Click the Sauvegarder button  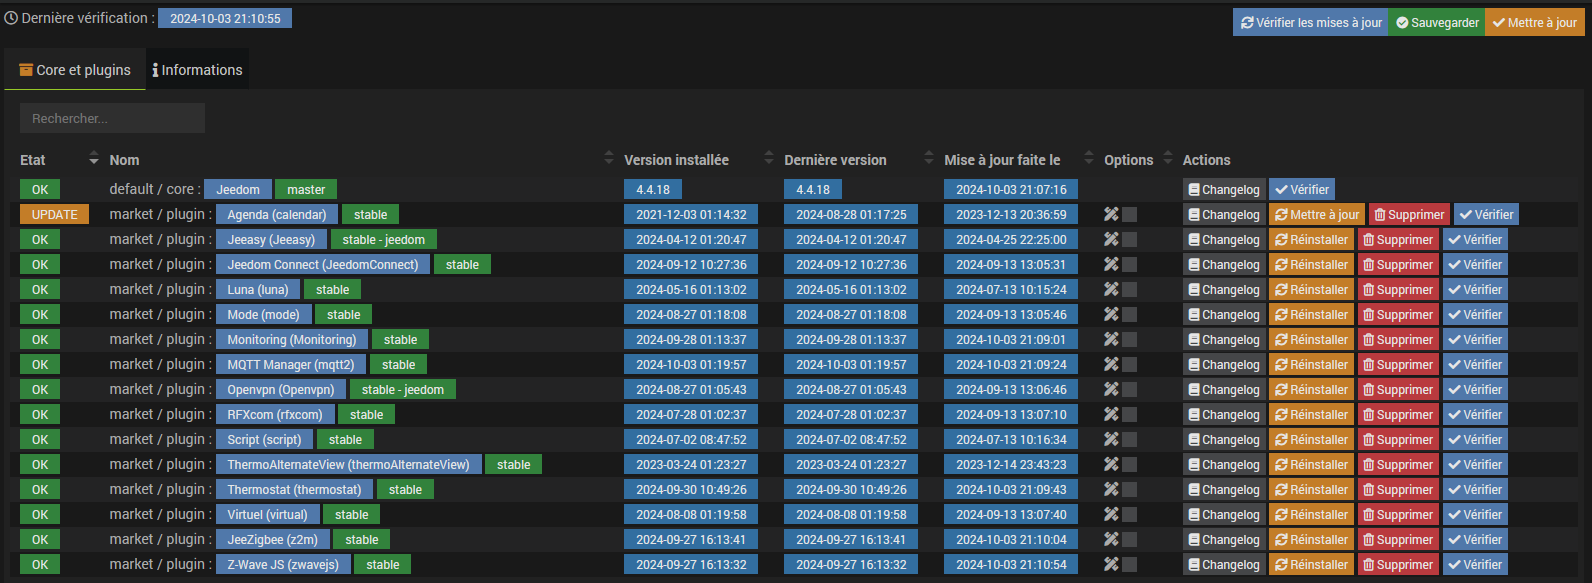coord(1437,22)
